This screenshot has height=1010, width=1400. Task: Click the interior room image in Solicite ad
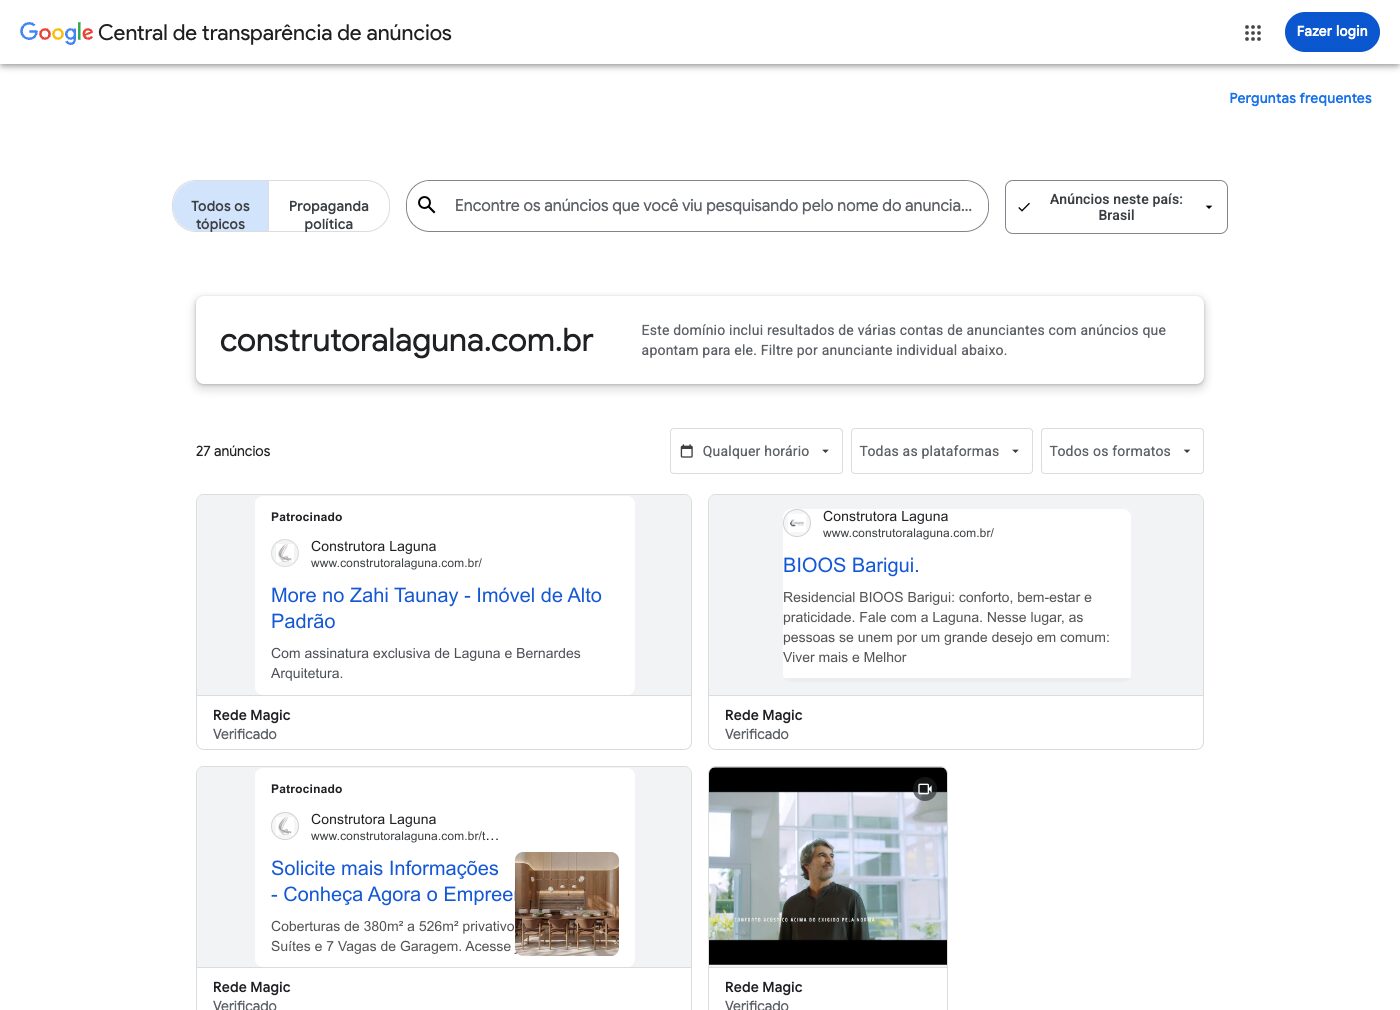click(x=567, y=904)
